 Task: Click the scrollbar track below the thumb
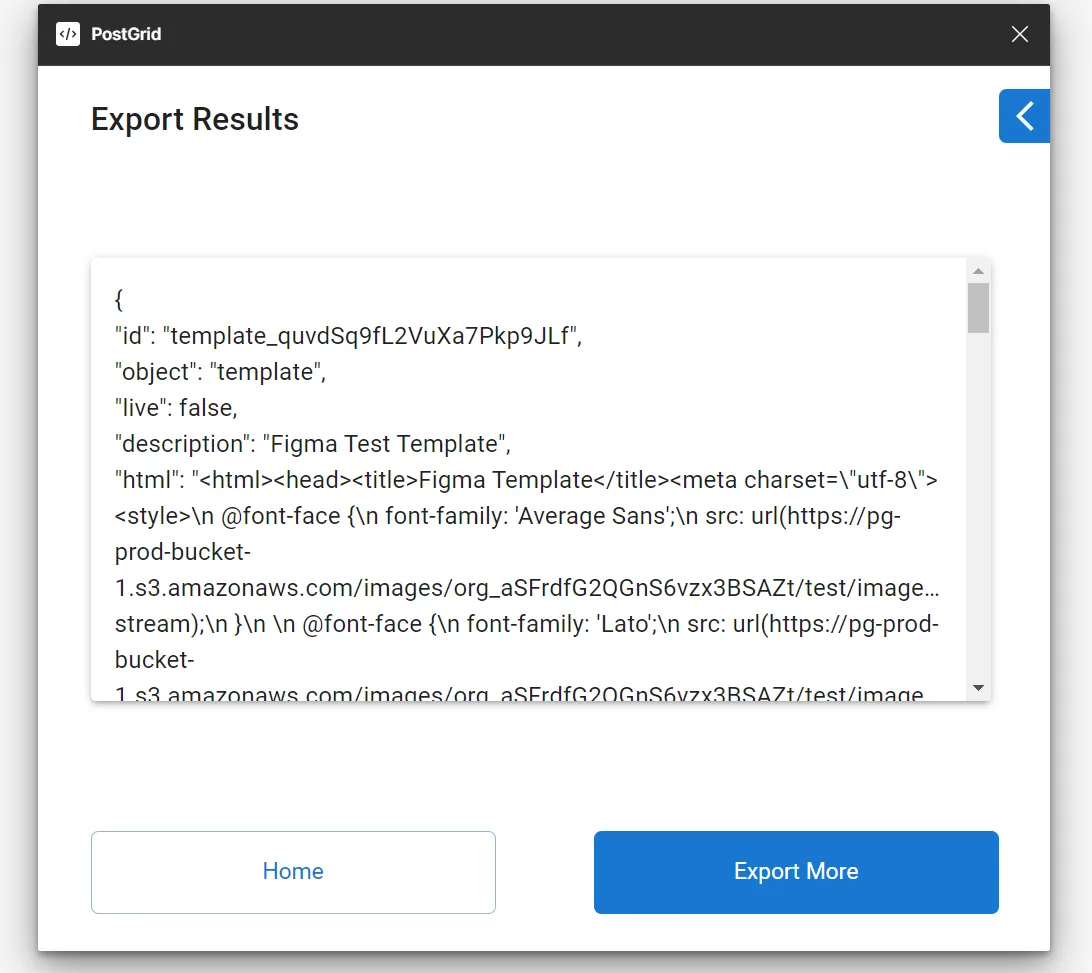(x=978, y=500)
